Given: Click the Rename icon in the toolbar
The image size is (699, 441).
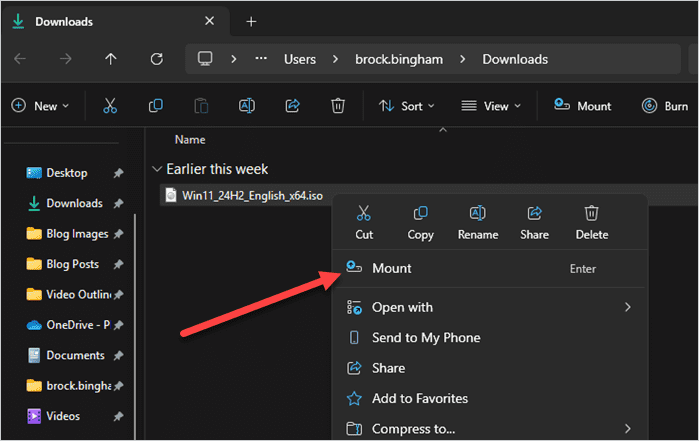Looking at the screenshot, I should (x=247, y=106).
